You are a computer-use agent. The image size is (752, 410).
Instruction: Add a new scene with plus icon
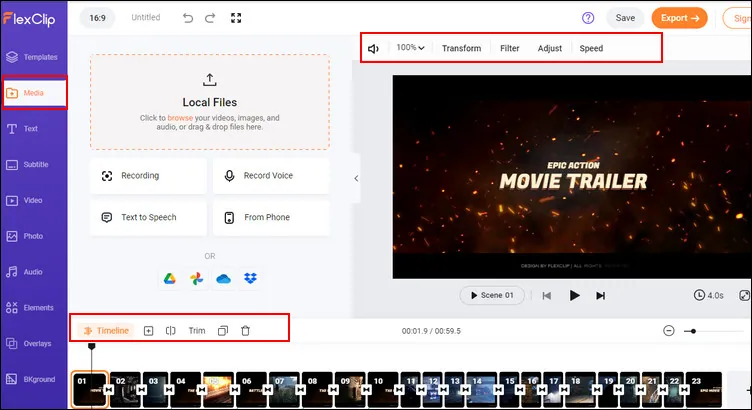pyautogui.click(x=148, y=331)
